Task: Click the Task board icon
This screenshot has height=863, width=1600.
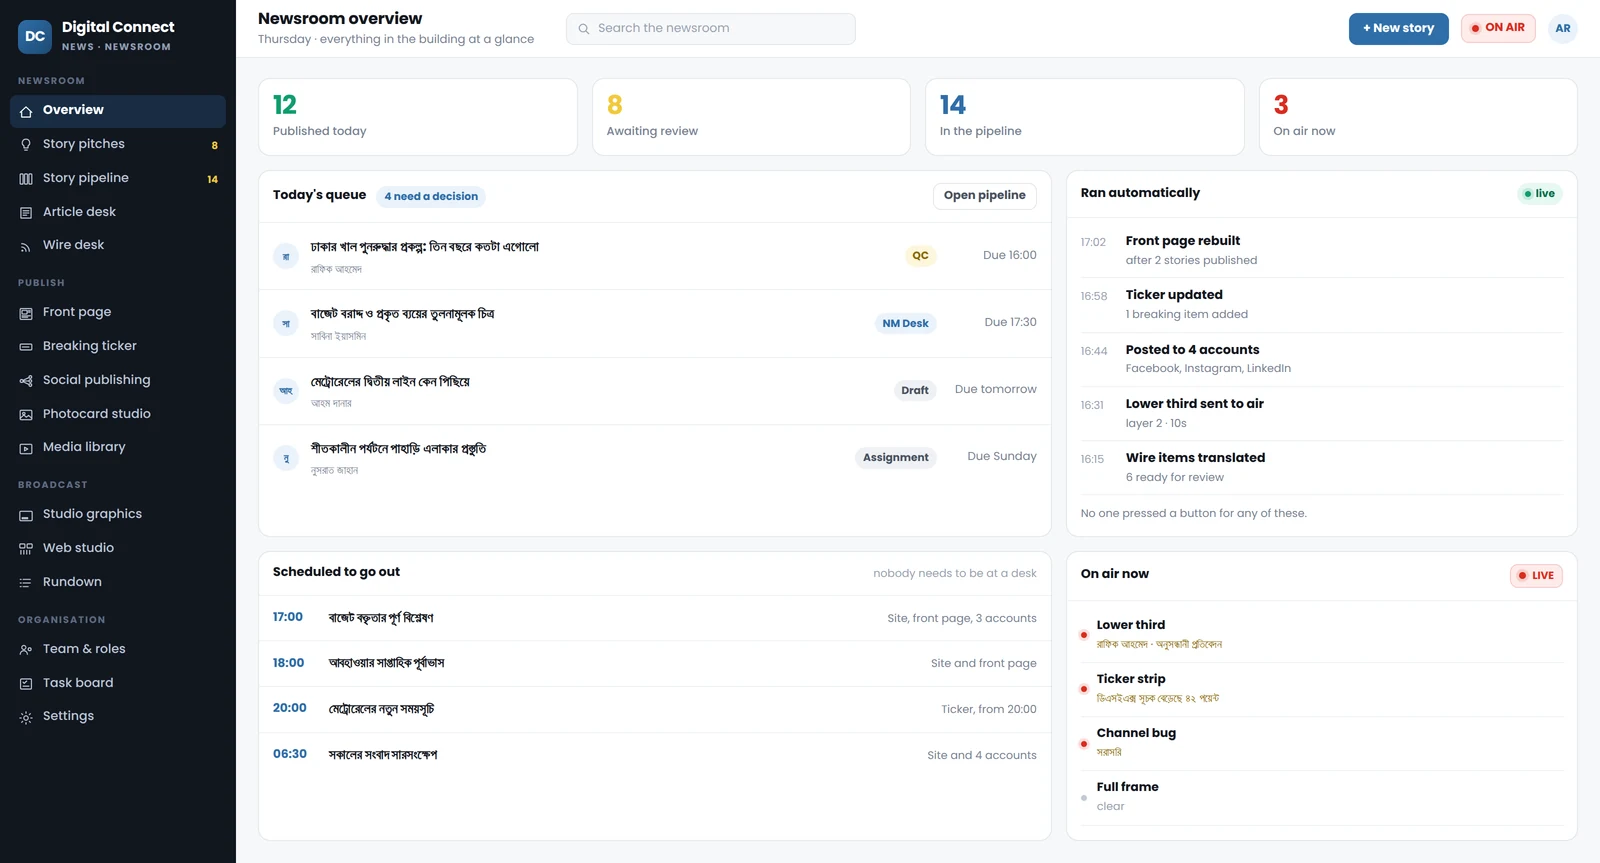Action: [26, 684]
